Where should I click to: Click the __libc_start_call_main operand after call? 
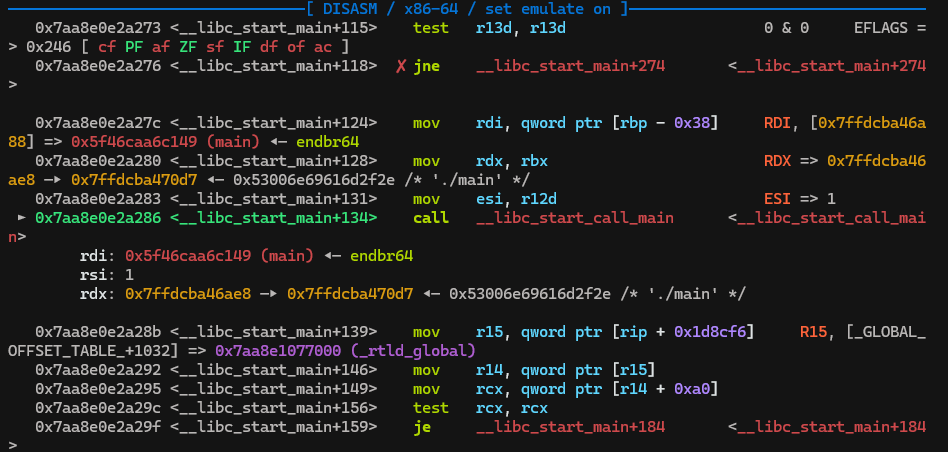pyautogui.click(x=574, y=218)
